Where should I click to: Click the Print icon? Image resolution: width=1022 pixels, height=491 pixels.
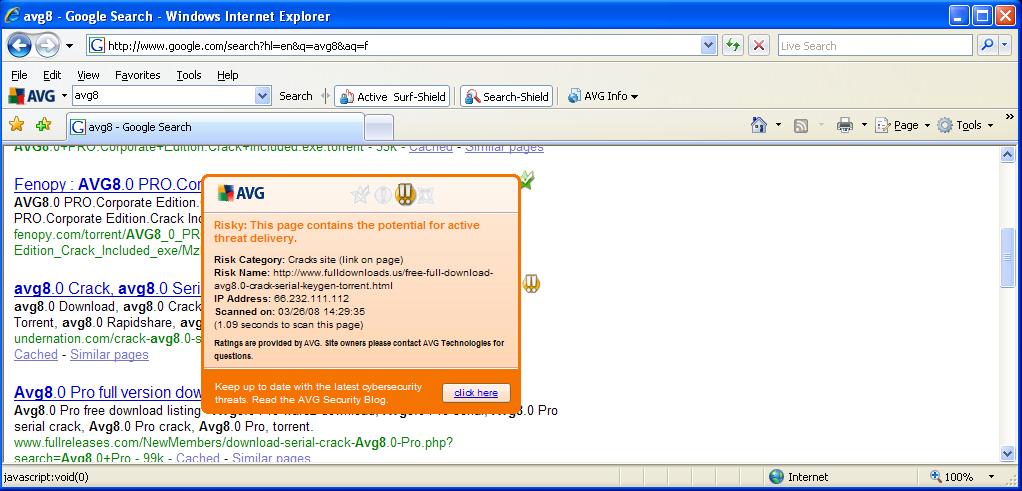coord(845,125)
